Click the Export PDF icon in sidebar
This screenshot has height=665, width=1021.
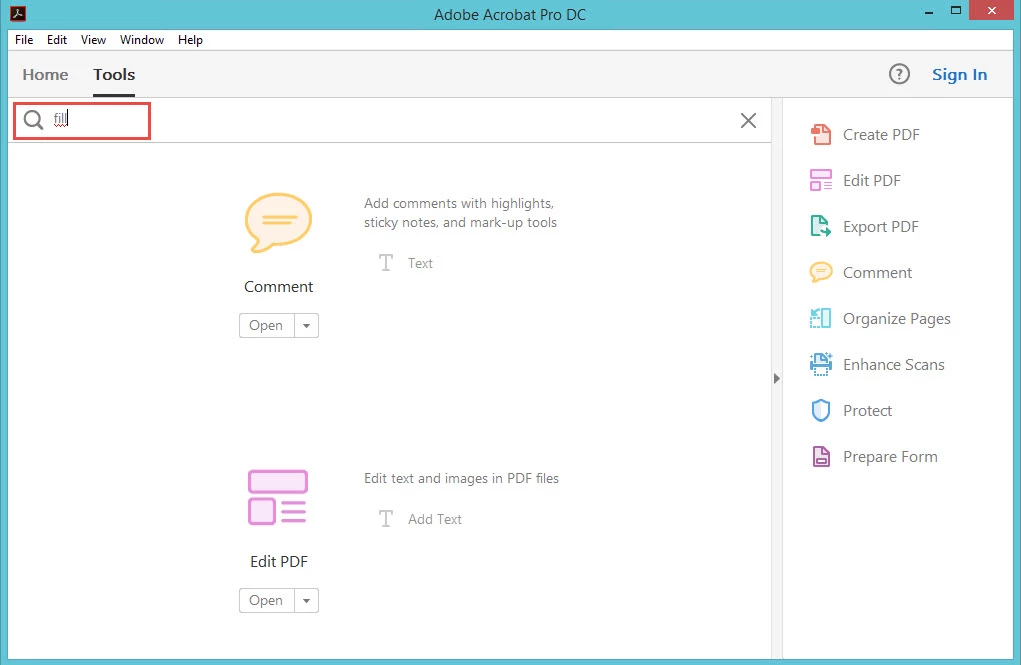coord(820,227)
